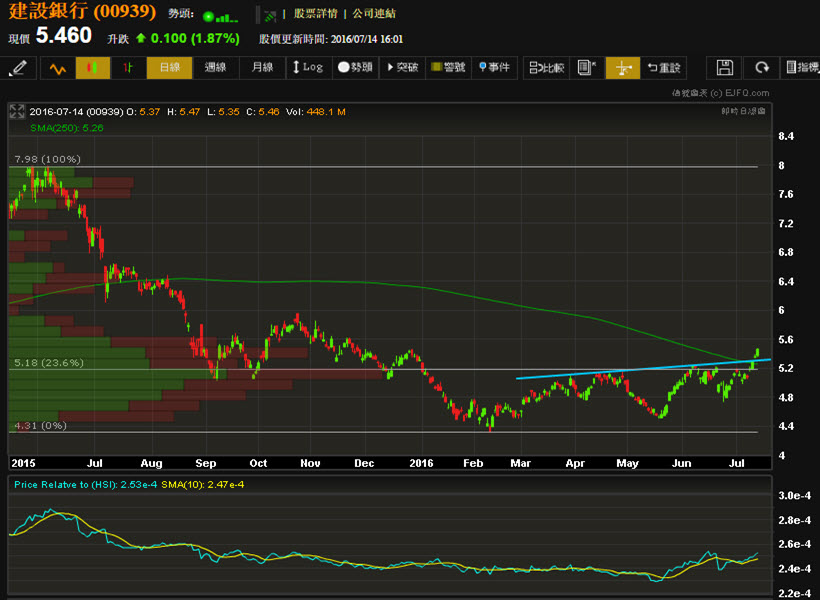Click the Jul label at the axis right end

(737, 463)
